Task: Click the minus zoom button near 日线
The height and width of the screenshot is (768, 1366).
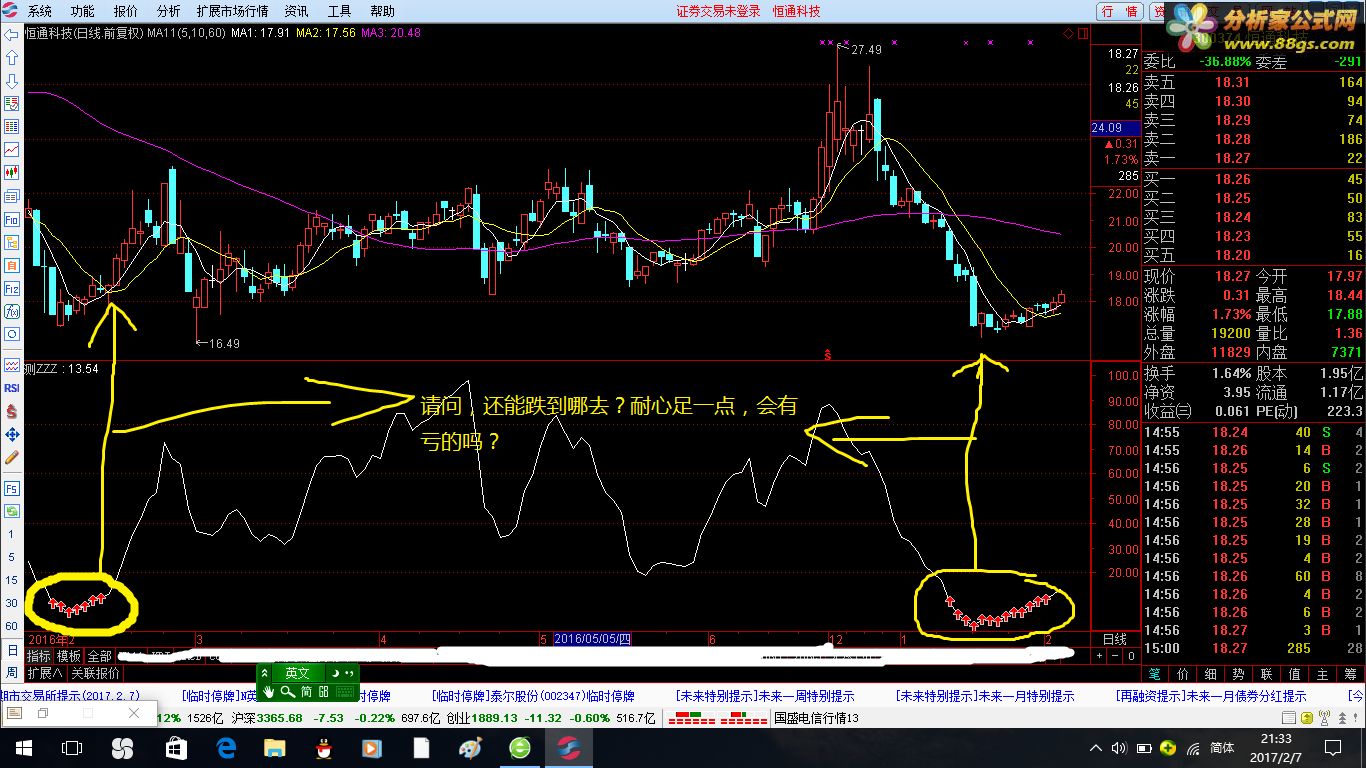Action: [1115, 657]
